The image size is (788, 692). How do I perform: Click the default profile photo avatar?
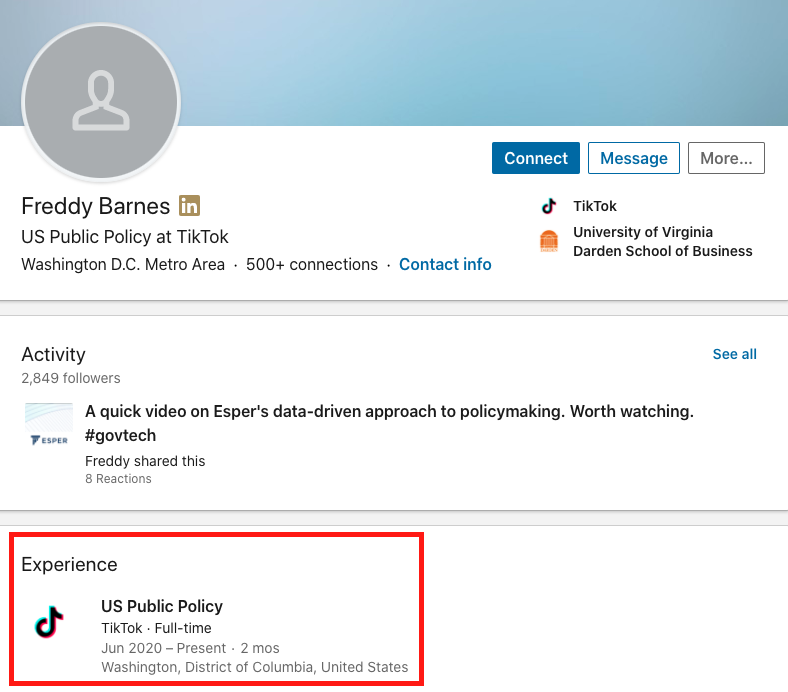click(101, 102)
